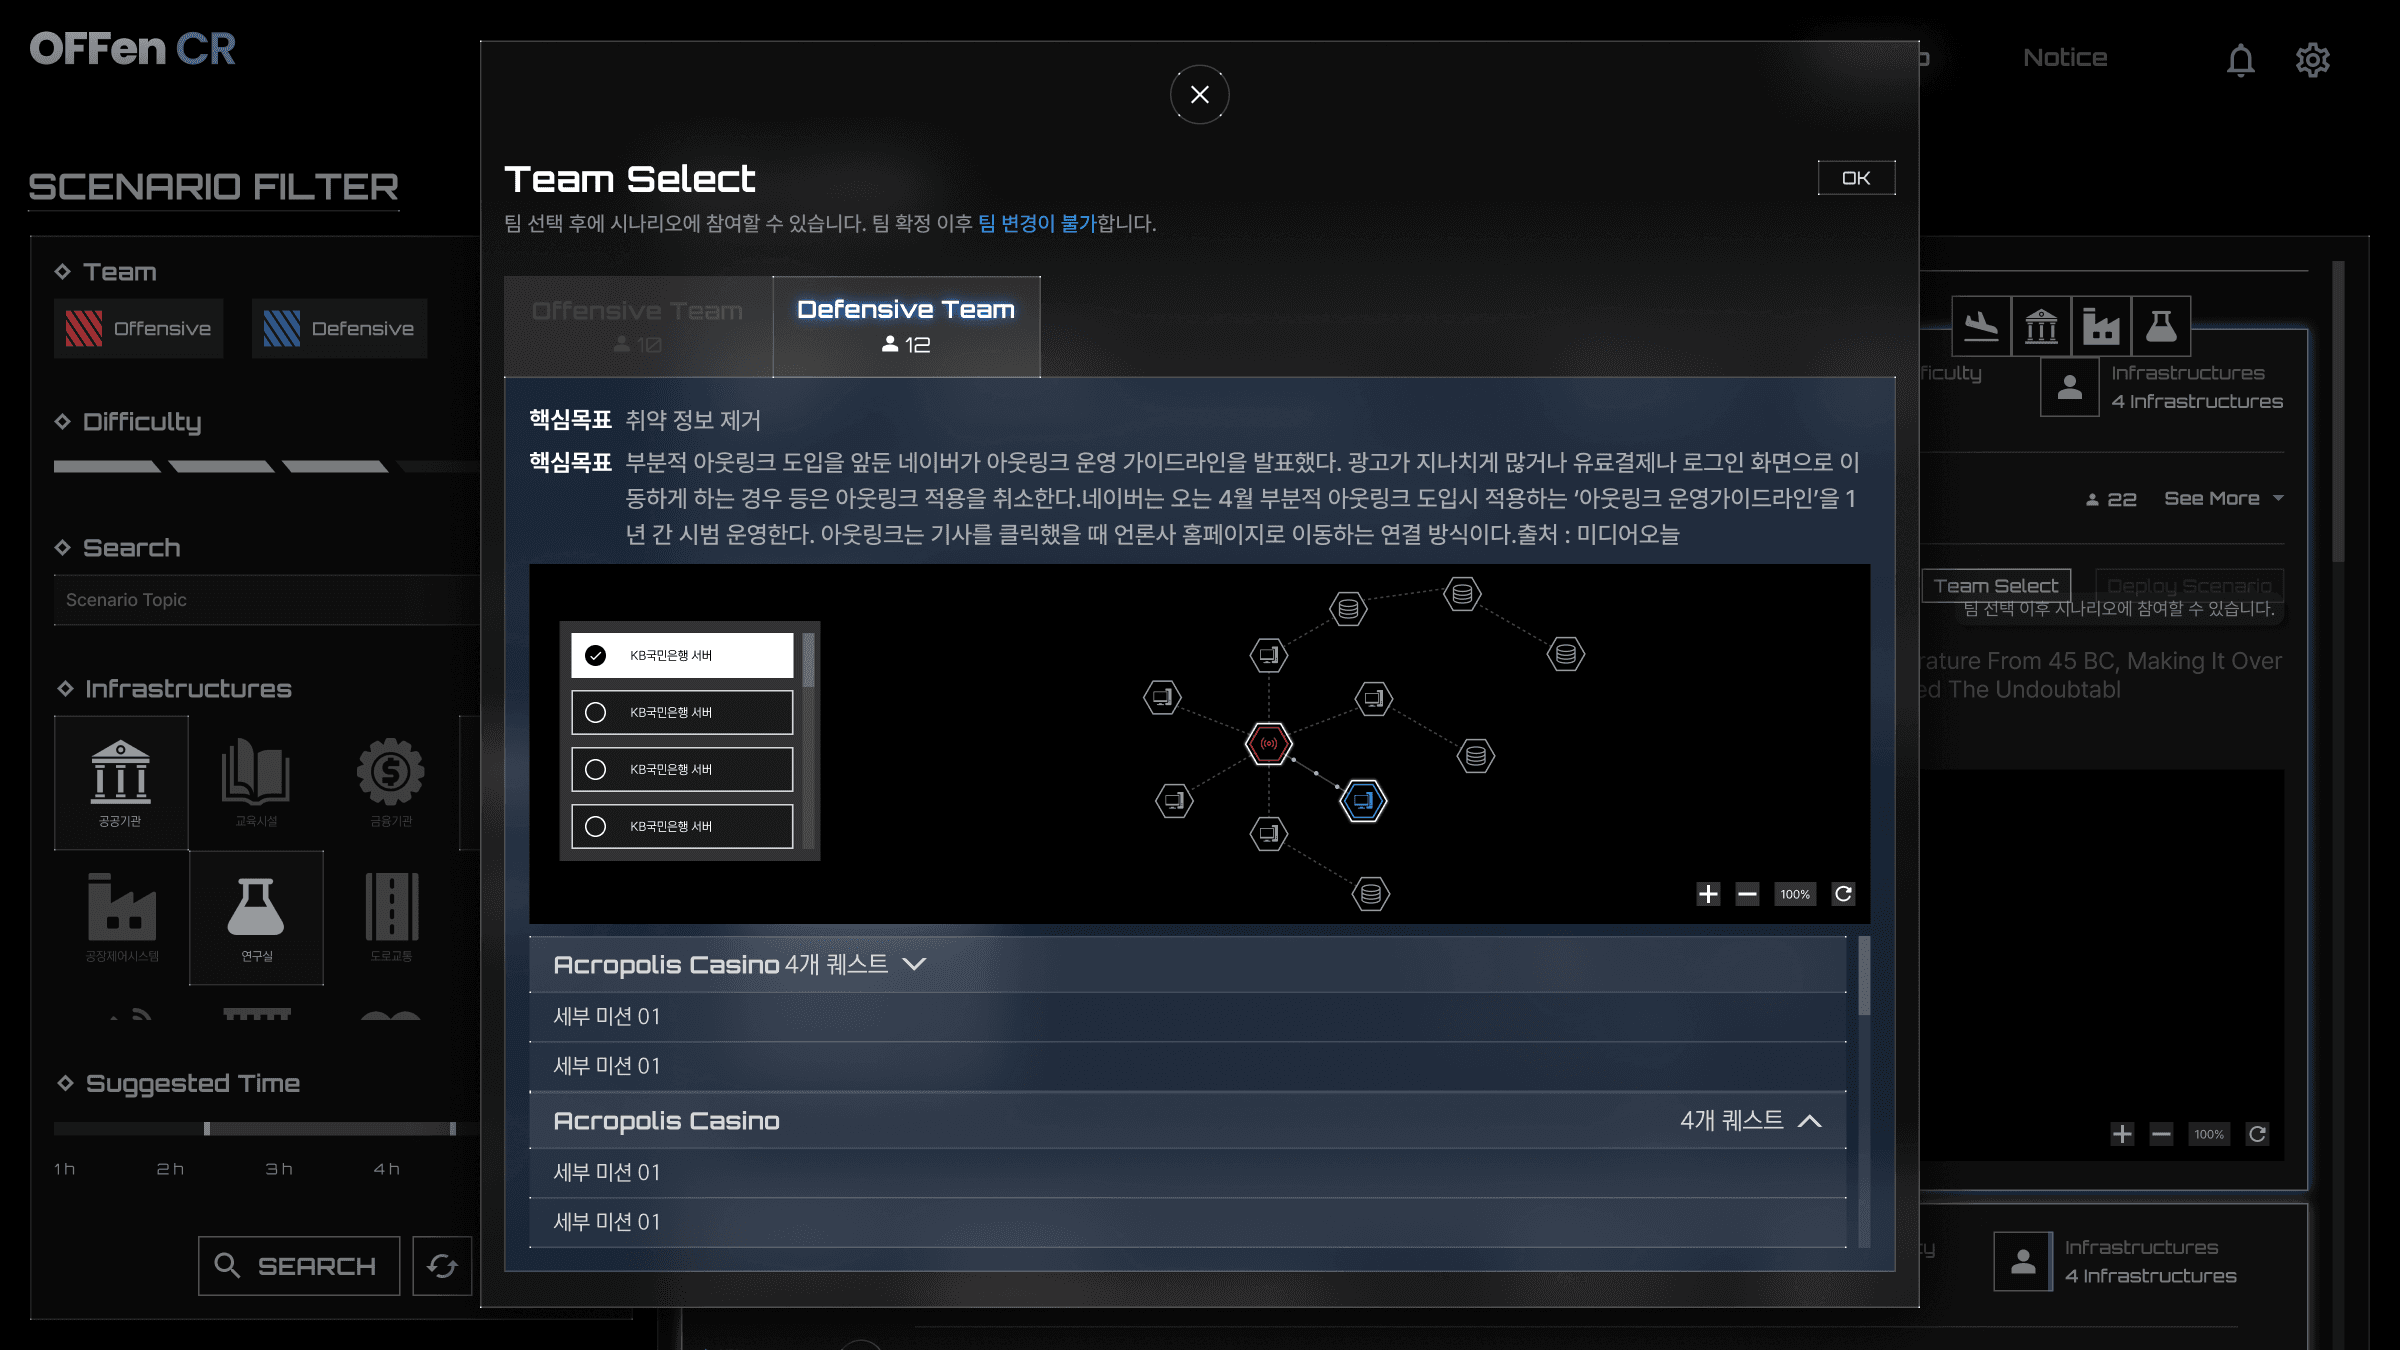Select the first KB국민은행 서버 radio button
Screen dimensions: 2400x1350
click(595, 654)
